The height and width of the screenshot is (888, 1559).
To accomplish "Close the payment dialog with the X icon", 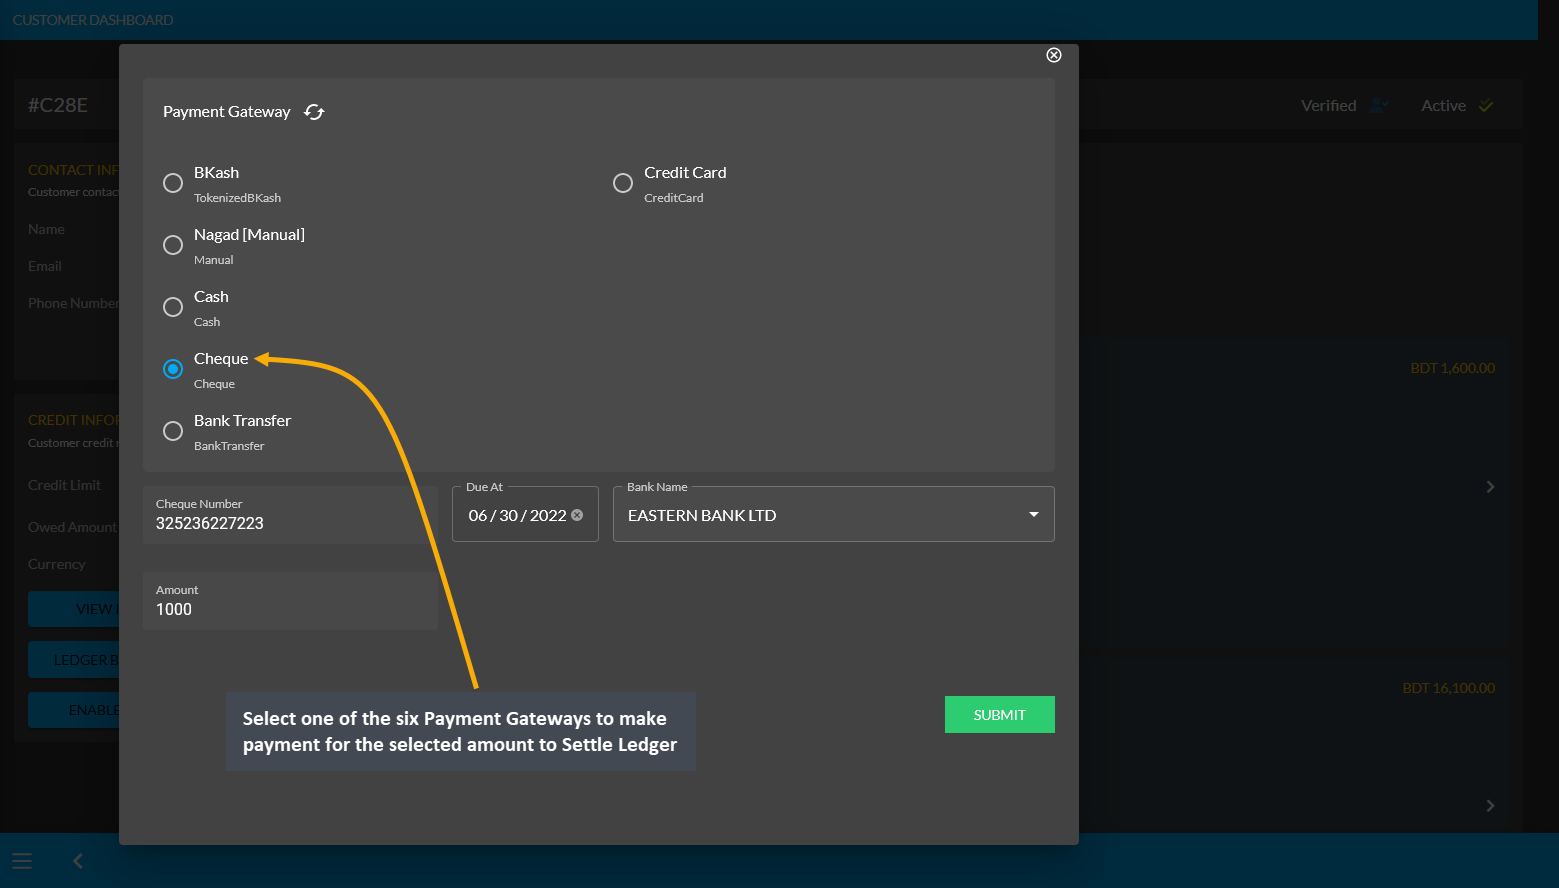I will [1053, 55].
